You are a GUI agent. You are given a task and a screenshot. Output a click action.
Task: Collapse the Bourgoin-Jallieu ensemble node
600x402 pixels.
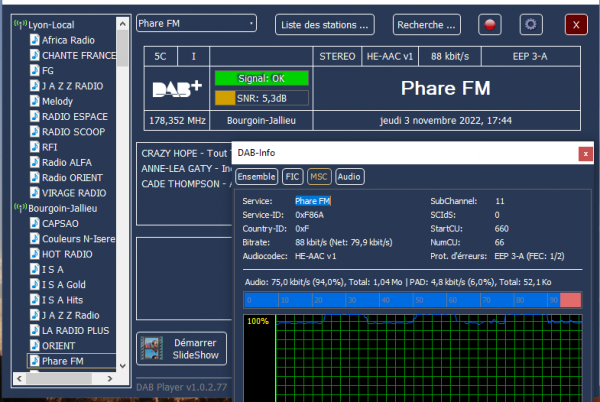(63, 208)
